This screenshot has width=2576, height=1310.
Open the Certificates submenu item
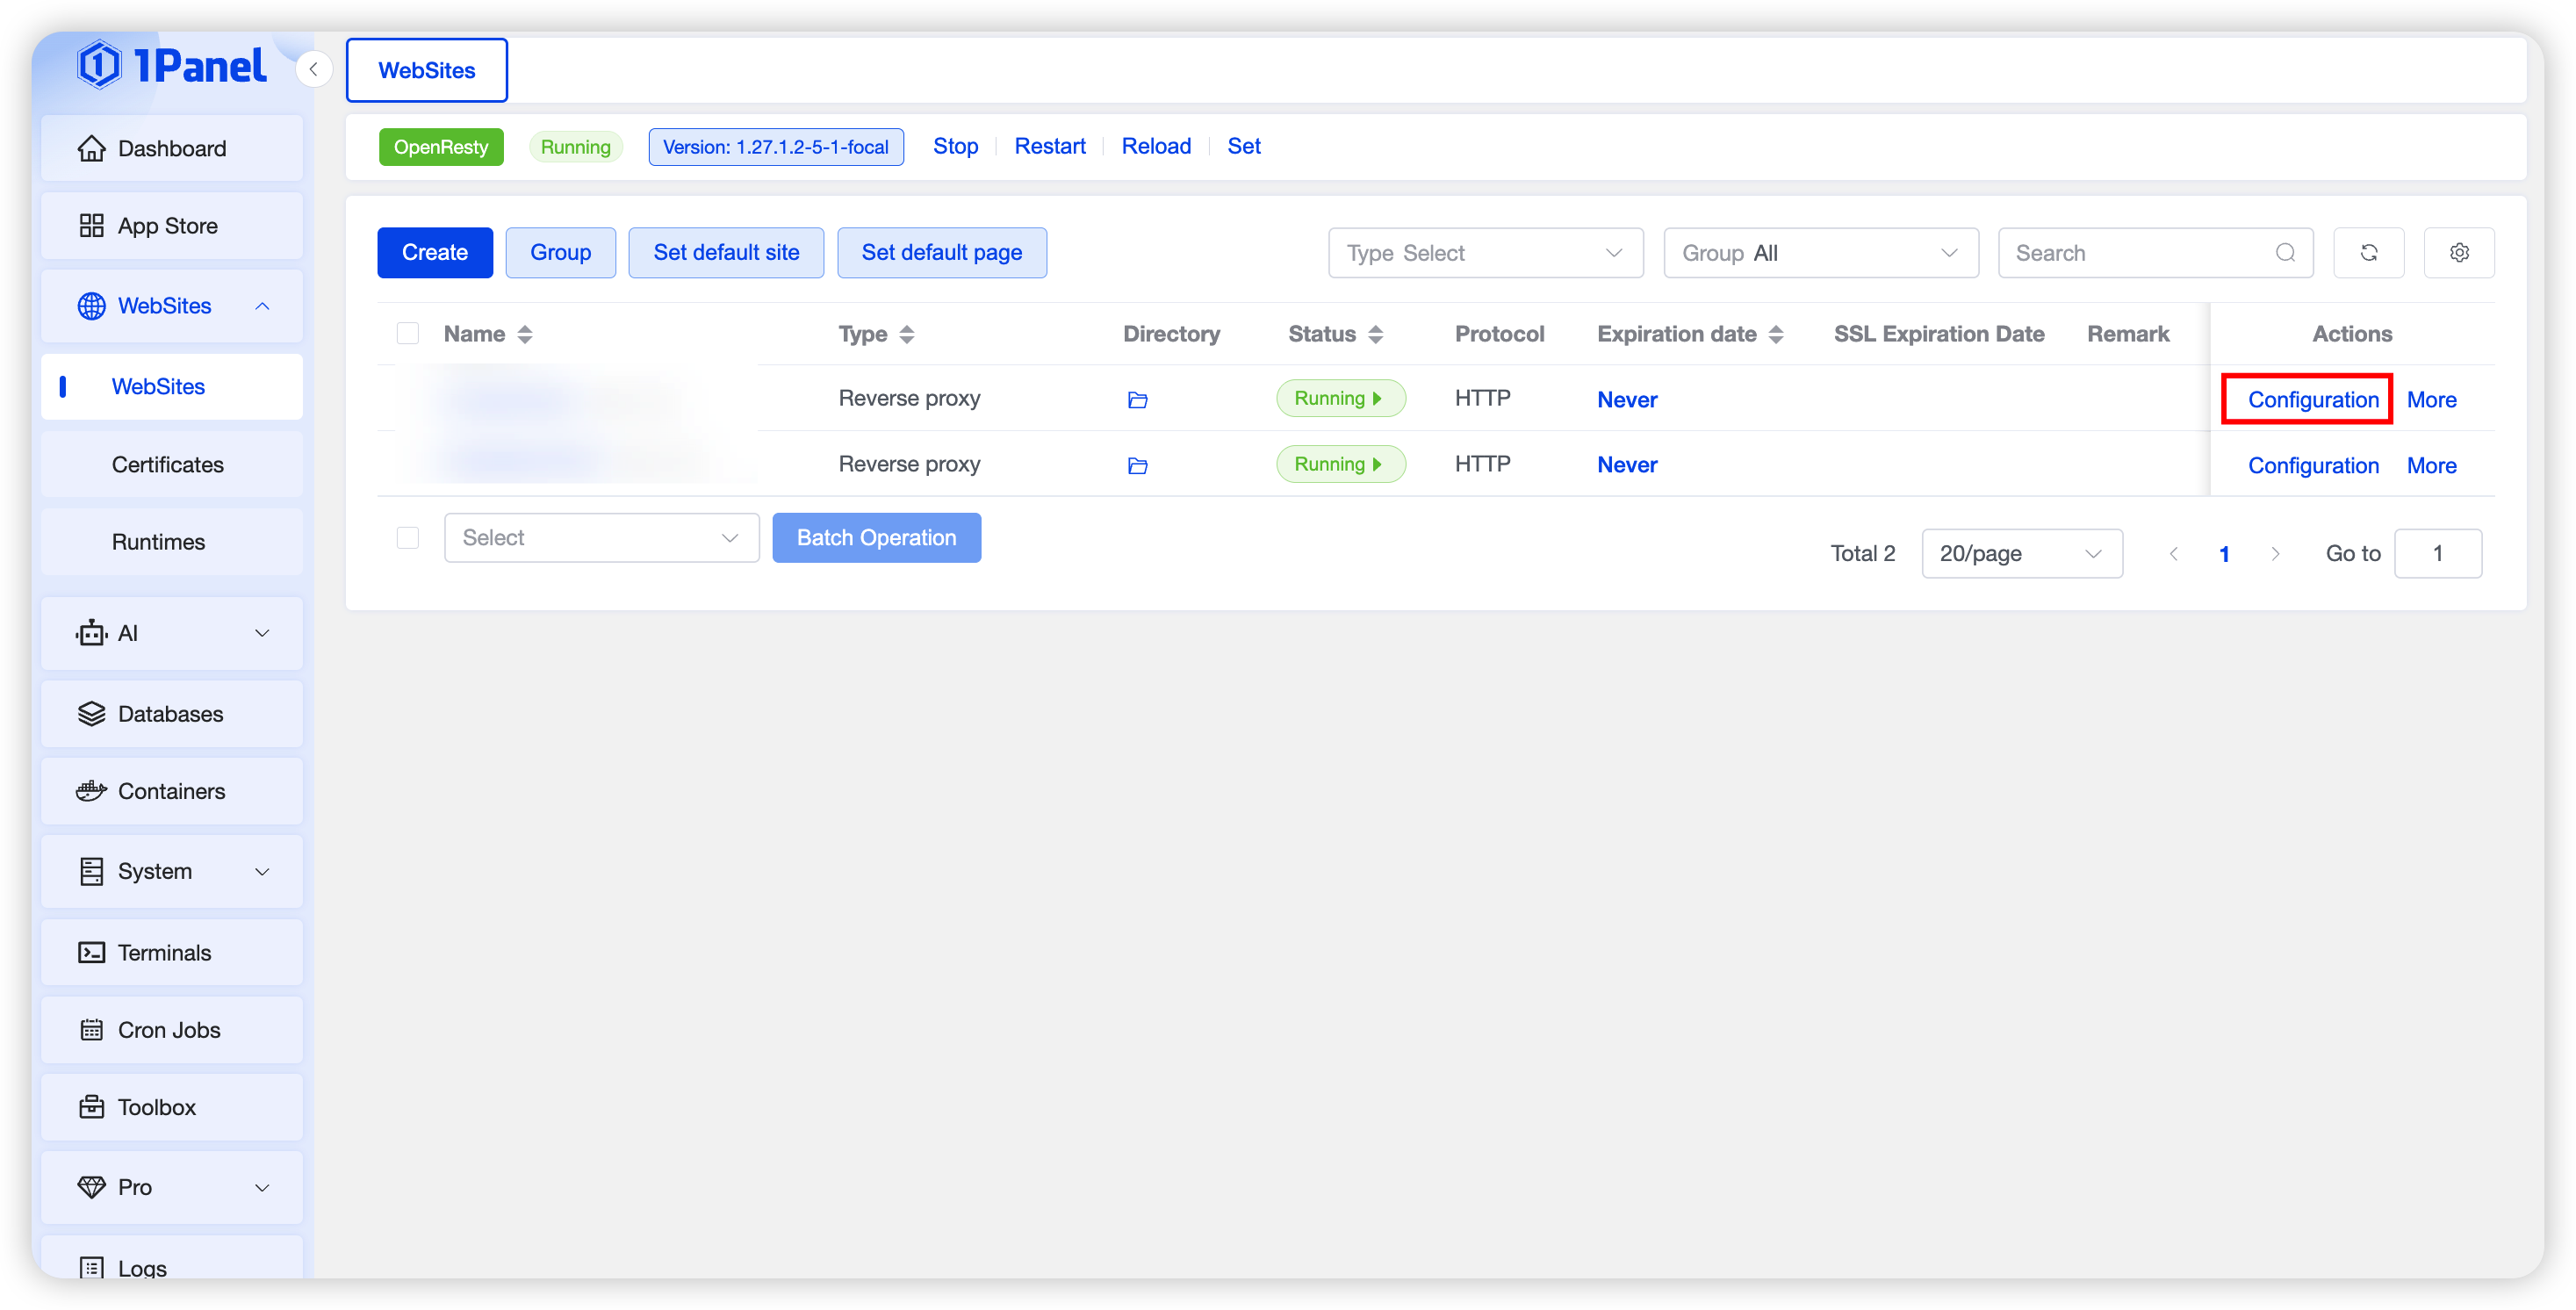[168, 464]
